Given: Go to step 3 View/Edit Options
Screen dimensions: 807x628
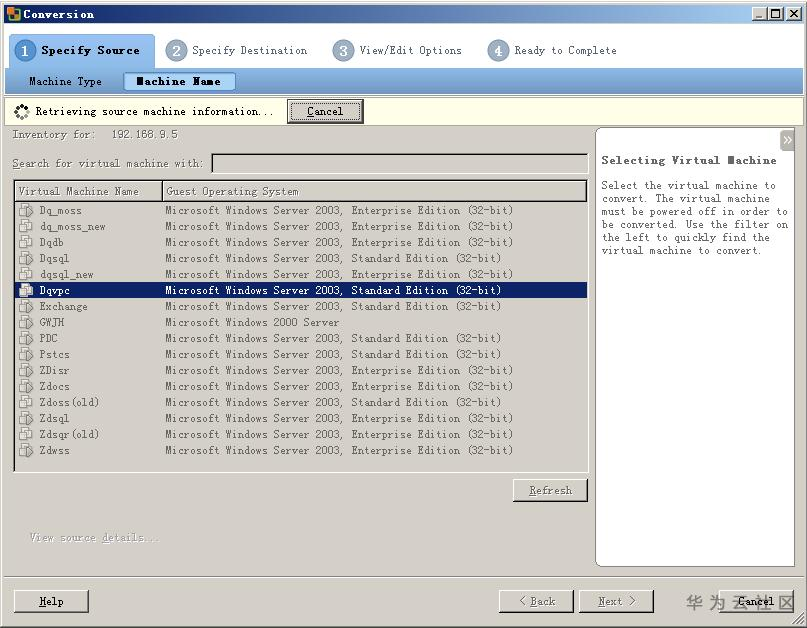Looking at the screenshot, I should pyautogui.click(x=397, y=50).
